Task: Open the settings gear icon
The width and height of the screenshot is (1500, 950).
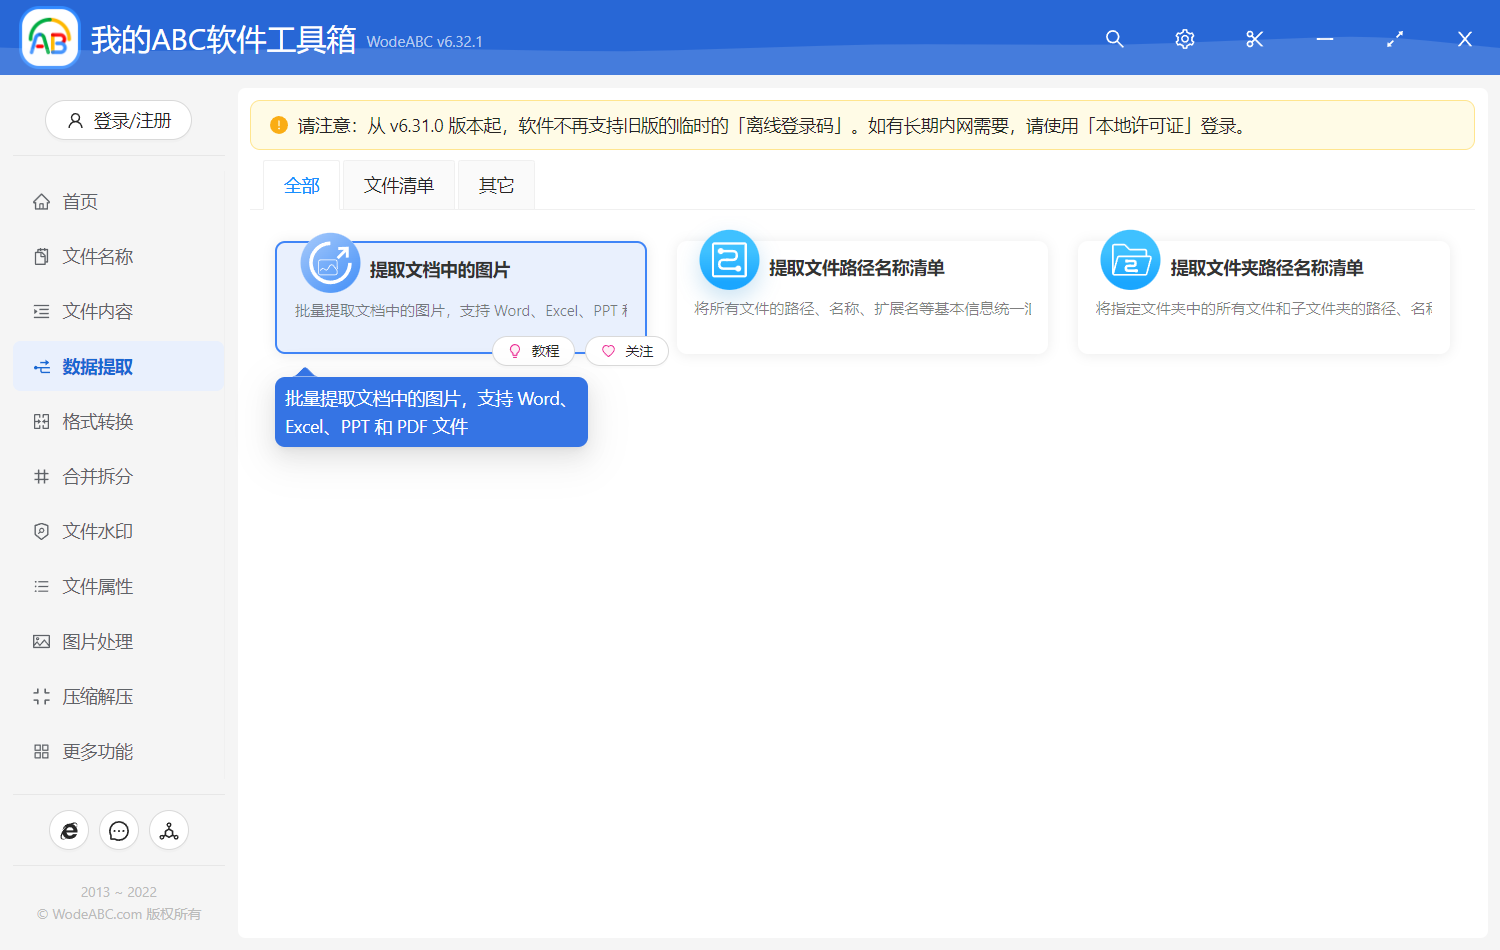Action: coord(1184,39)
